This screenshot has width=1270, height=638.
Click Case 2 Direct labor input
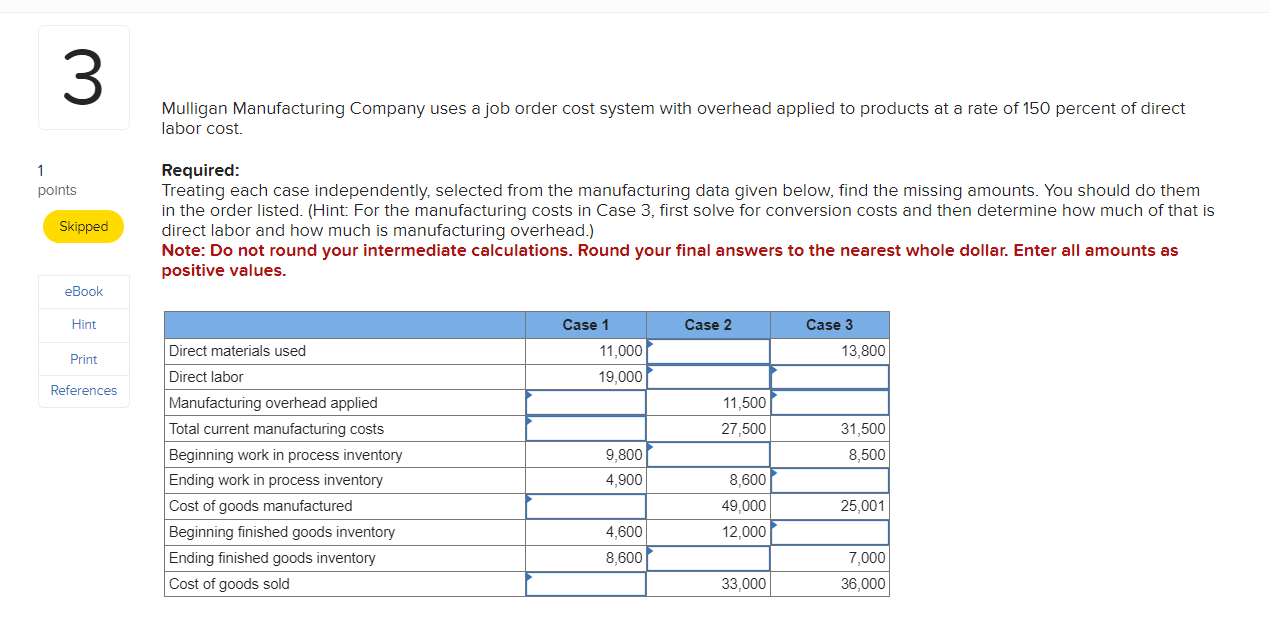click(709, 377)
